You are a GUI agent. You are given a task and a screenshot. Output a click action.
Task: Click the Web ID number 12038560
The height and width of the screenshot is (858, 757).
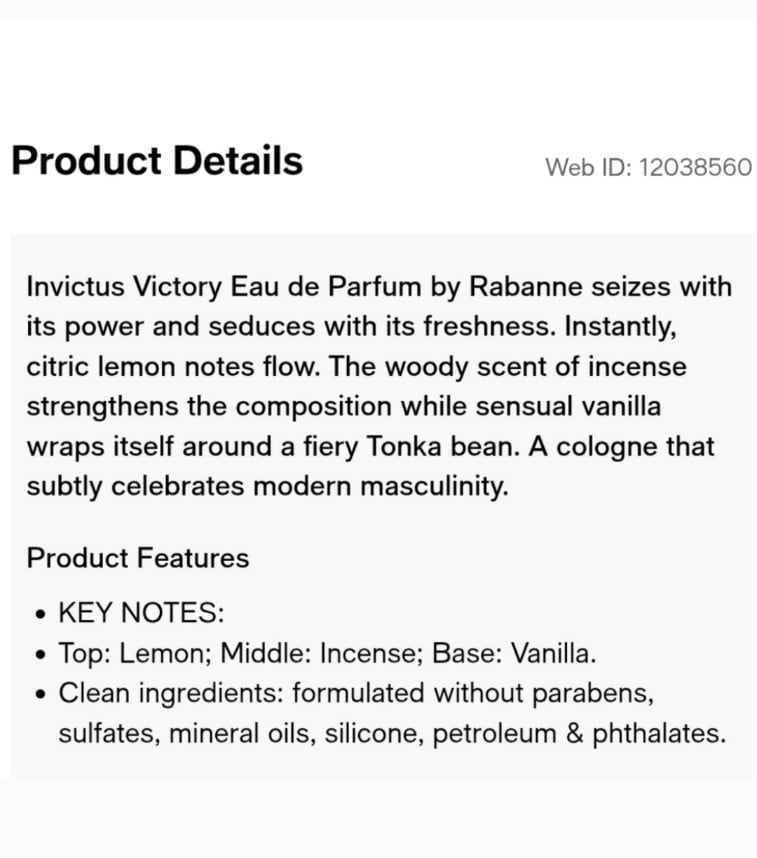pyautogui.click(x=695, y=167)
